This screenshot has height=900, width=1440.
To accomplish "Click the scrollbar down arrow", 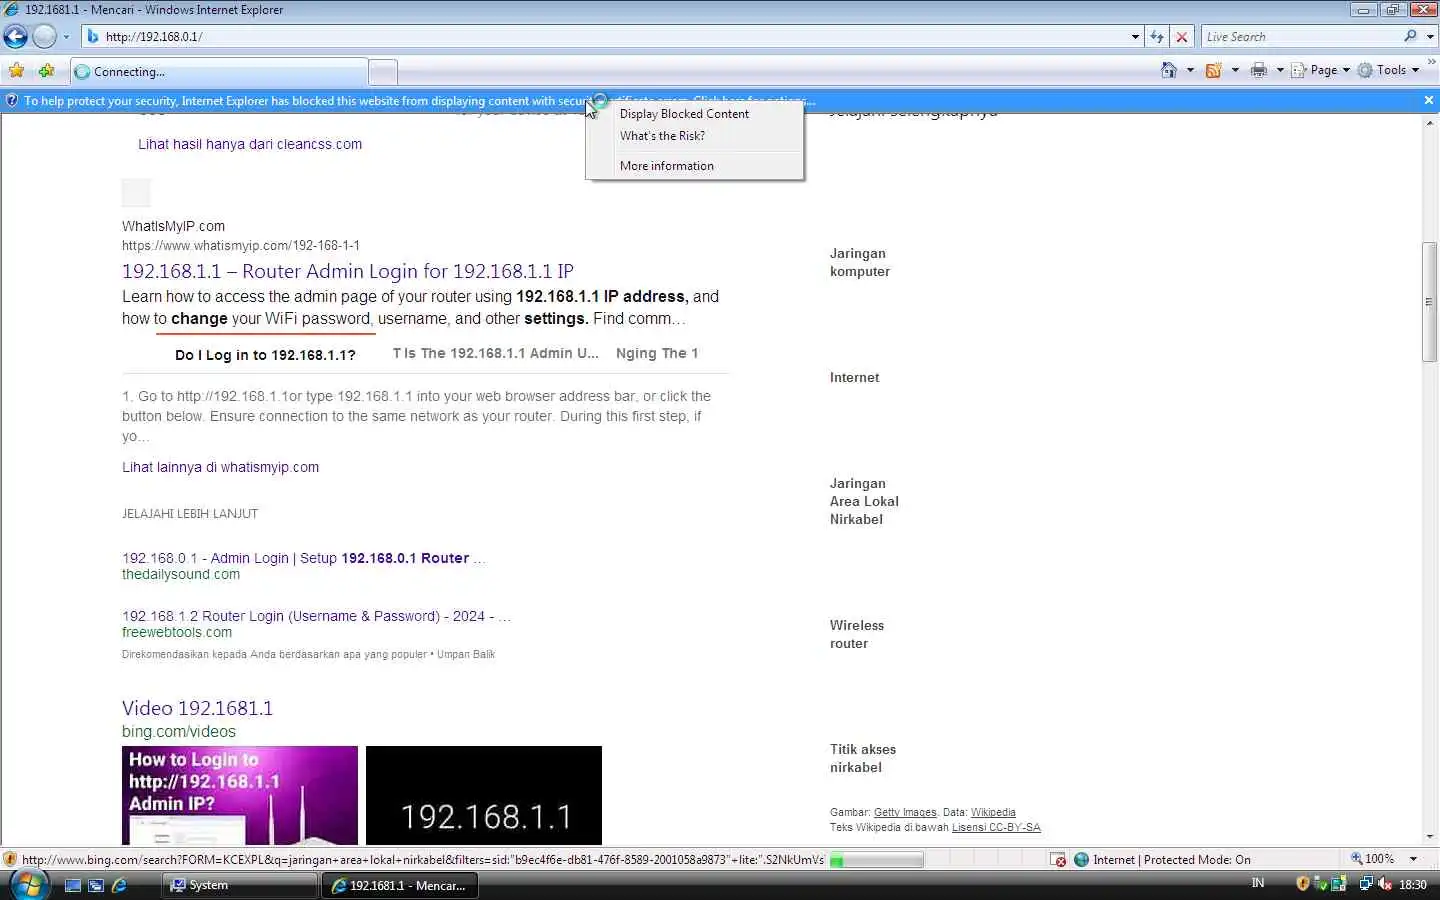I will coord(1429,836).
